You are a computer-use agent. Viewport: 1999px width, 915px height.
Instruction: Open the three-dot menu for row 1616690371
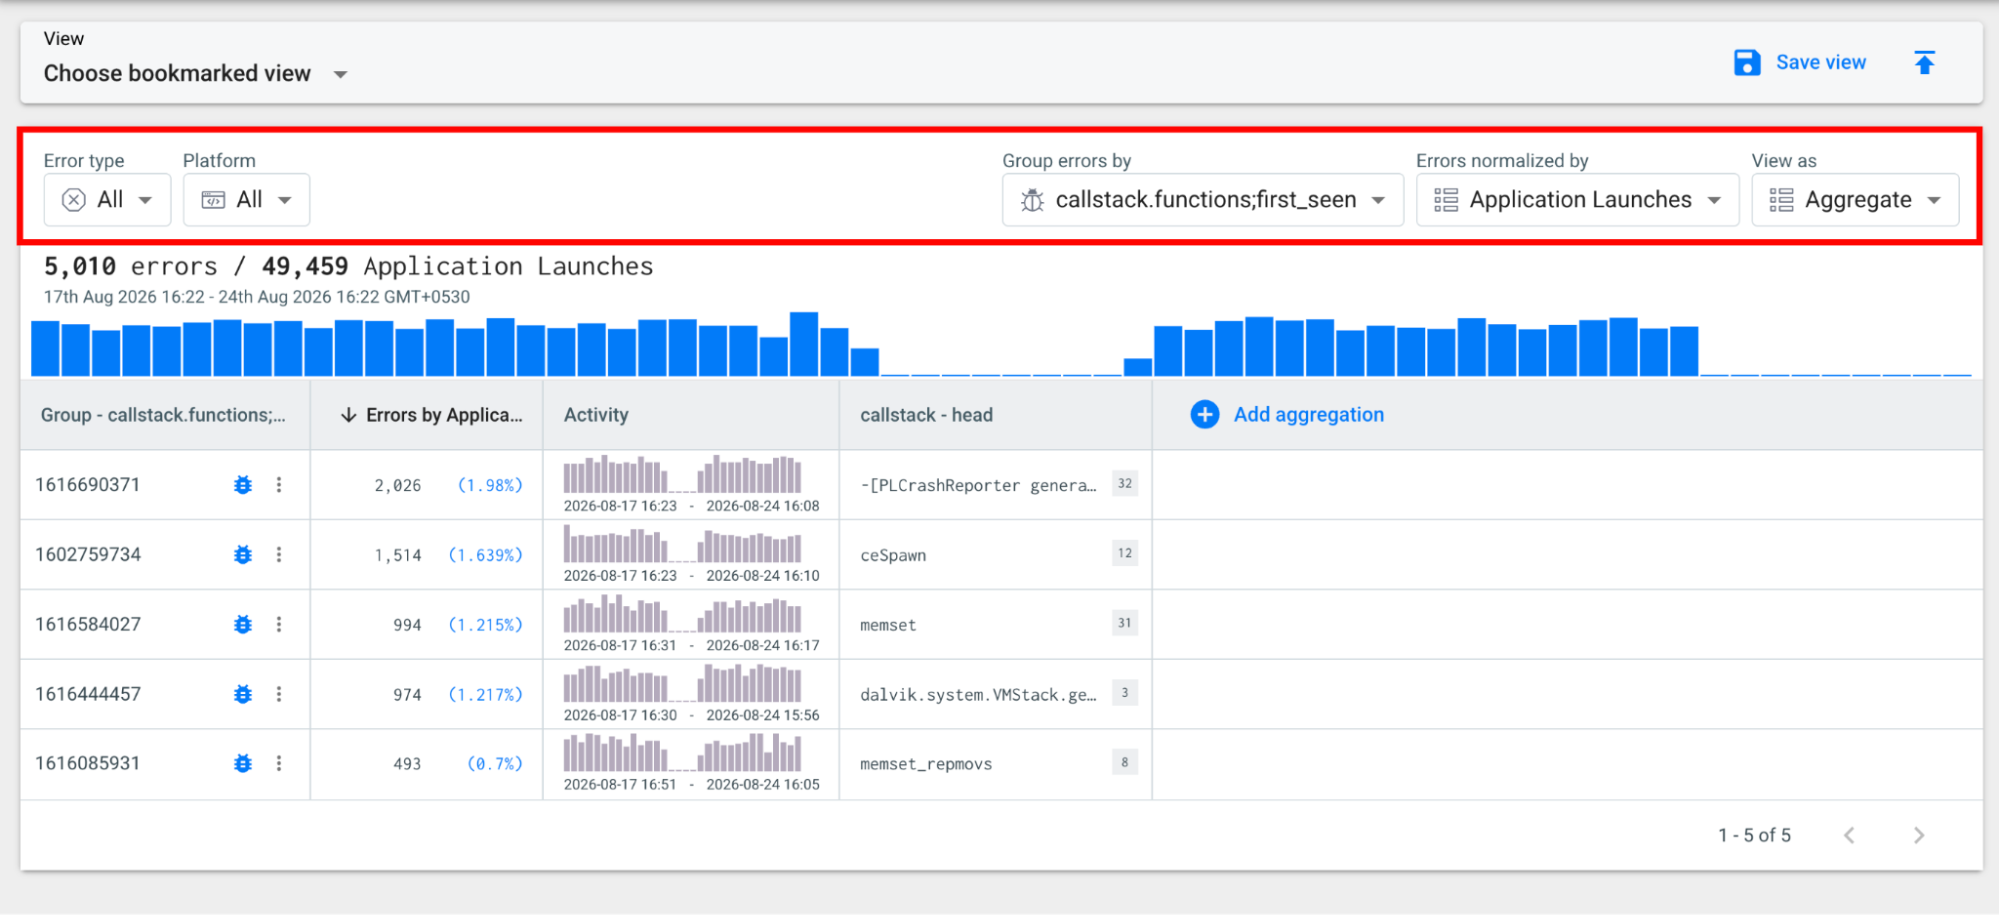tap(279, 485)
